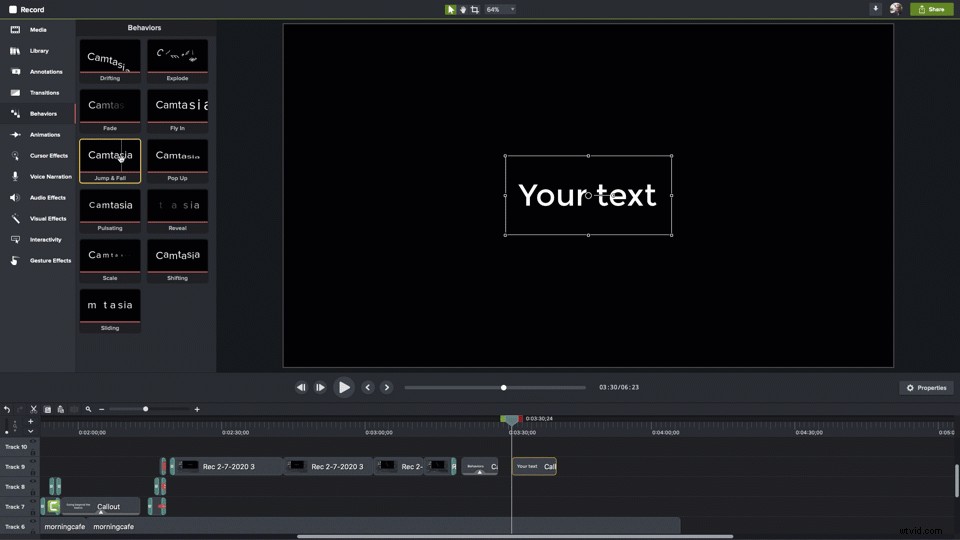Viewport: 960px width, 540px height.
Task: Open the Properties panel
Action: pos(926,388)
